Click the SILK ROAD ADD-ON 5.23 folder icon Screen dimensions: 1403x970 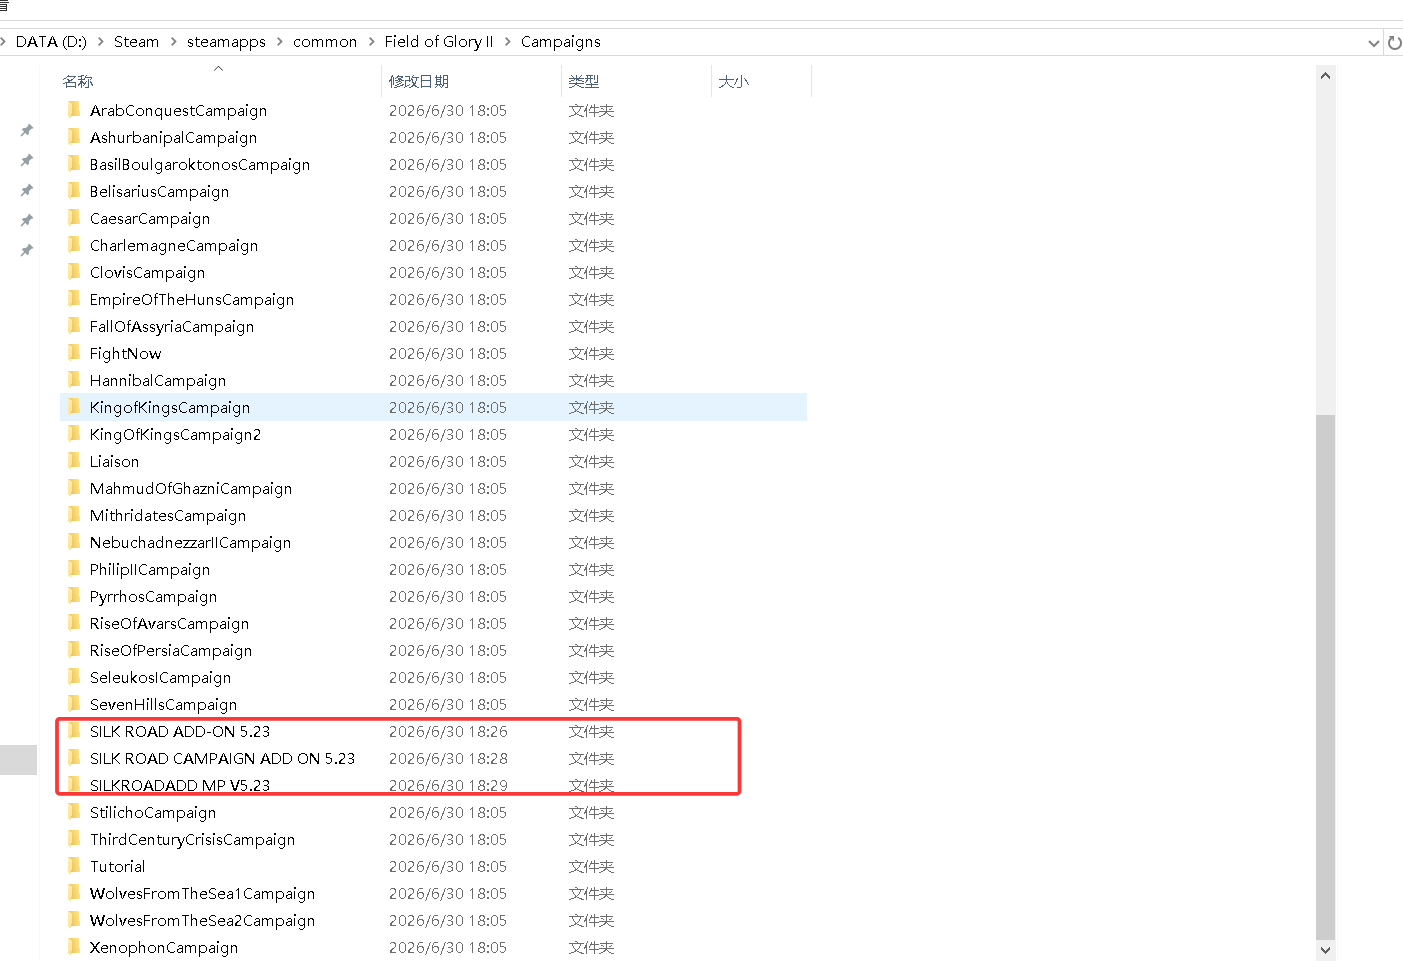tap(74, 730)
